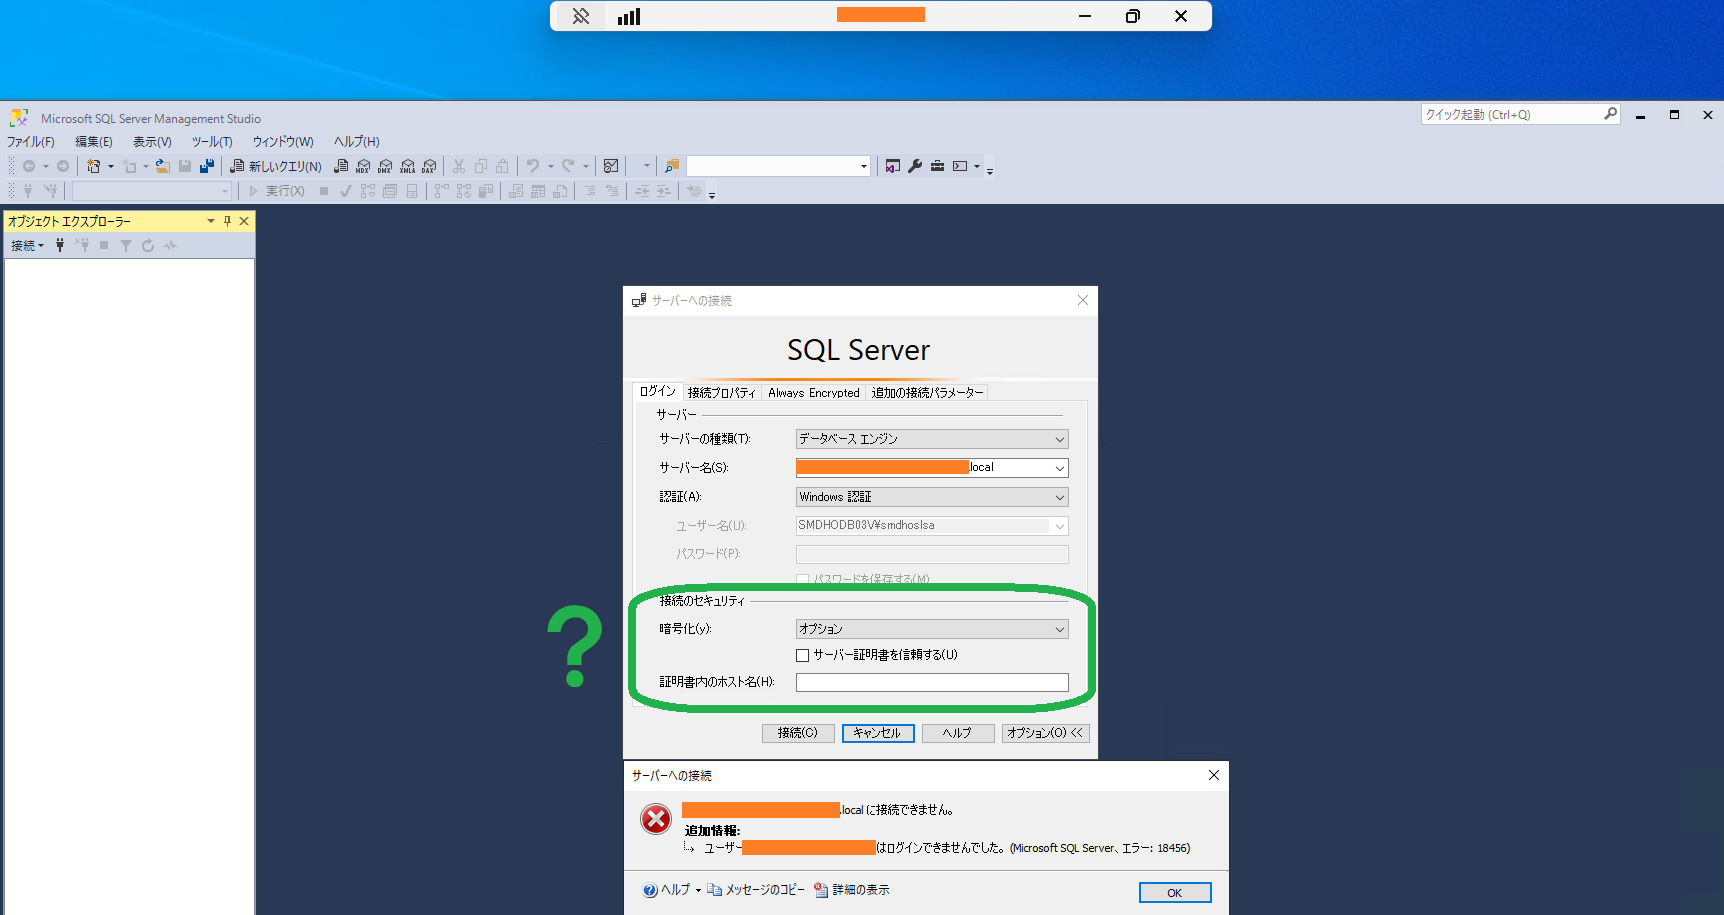Click the Quick Launch magnifier icon
Image resolution: width=1724 pixels, height=915 pixels.
click(1610, 114)
